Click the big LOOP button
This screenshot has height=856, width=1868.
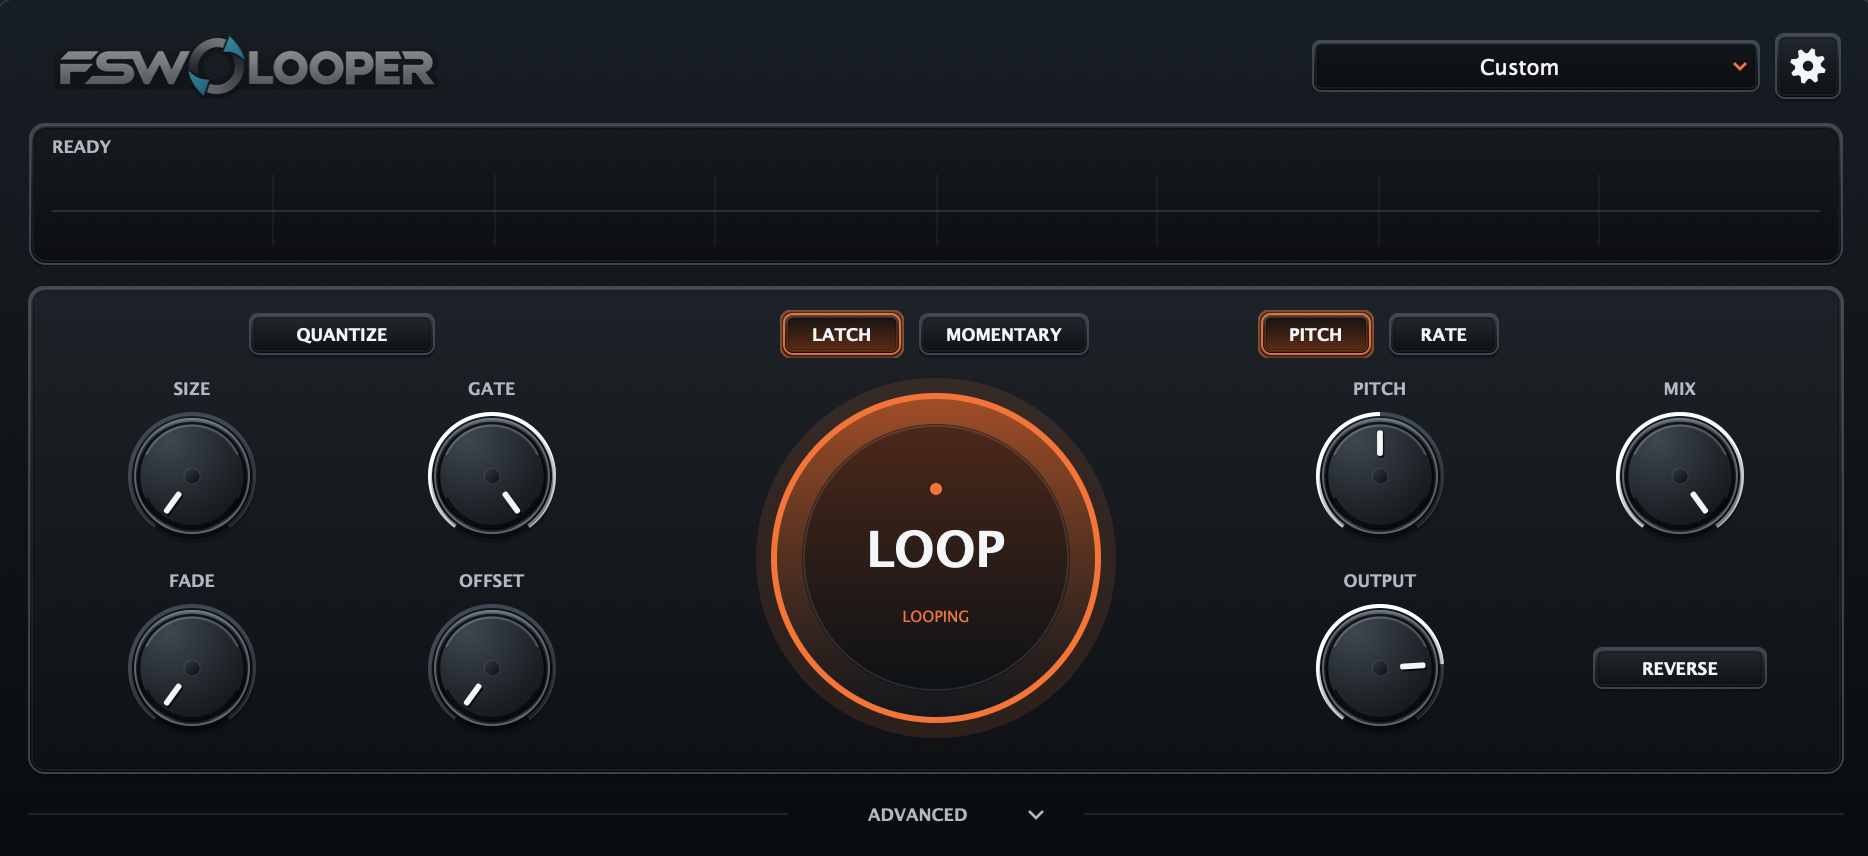coord(936,557)
